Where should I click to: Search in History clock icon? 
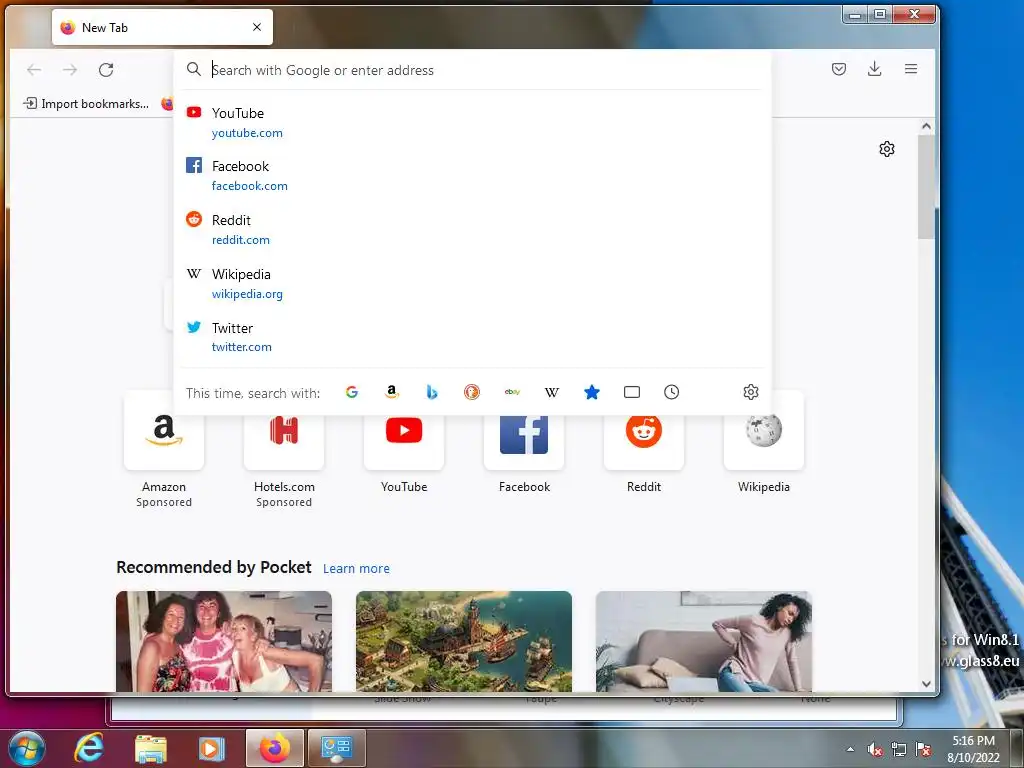[671, 392]
